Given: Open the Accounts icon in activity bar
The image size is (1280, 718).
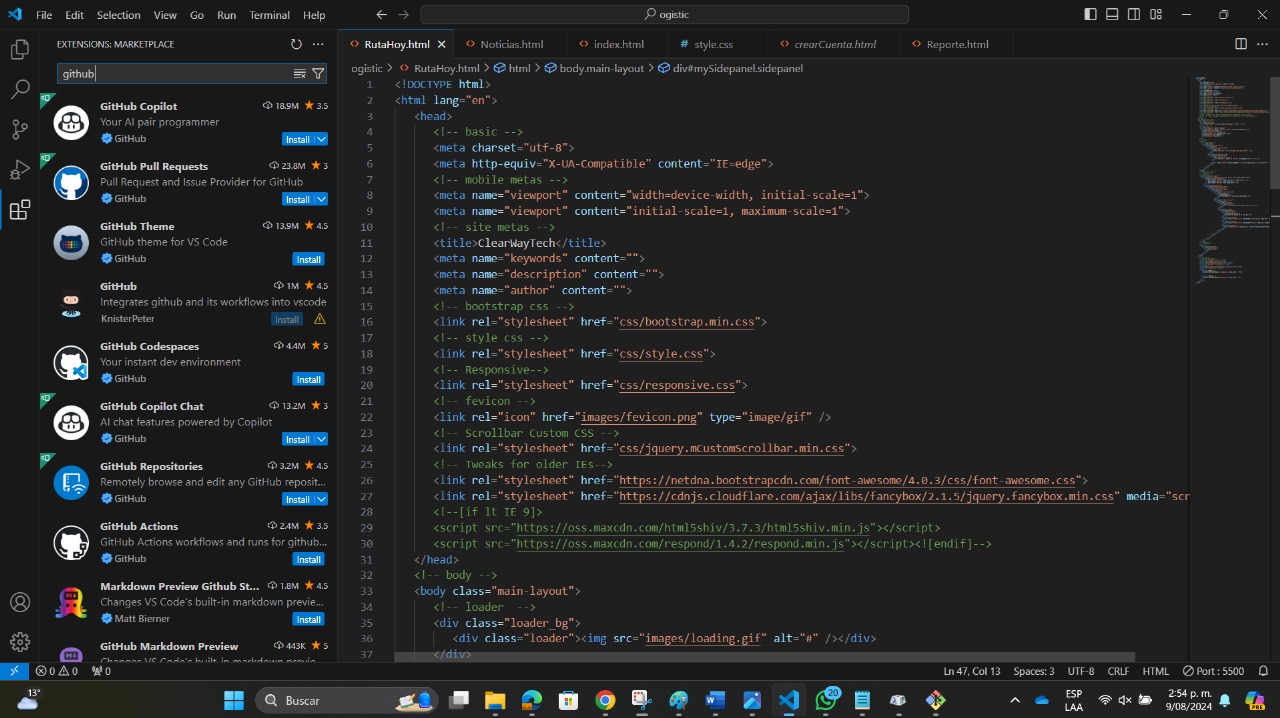Looking at the screenshot, I should 20,602.
